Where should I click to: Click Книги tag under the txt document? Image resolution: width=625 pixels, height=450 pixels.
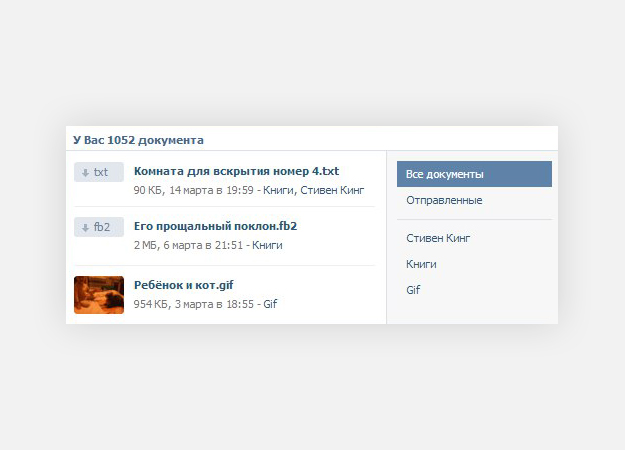(x=277, y=190)
